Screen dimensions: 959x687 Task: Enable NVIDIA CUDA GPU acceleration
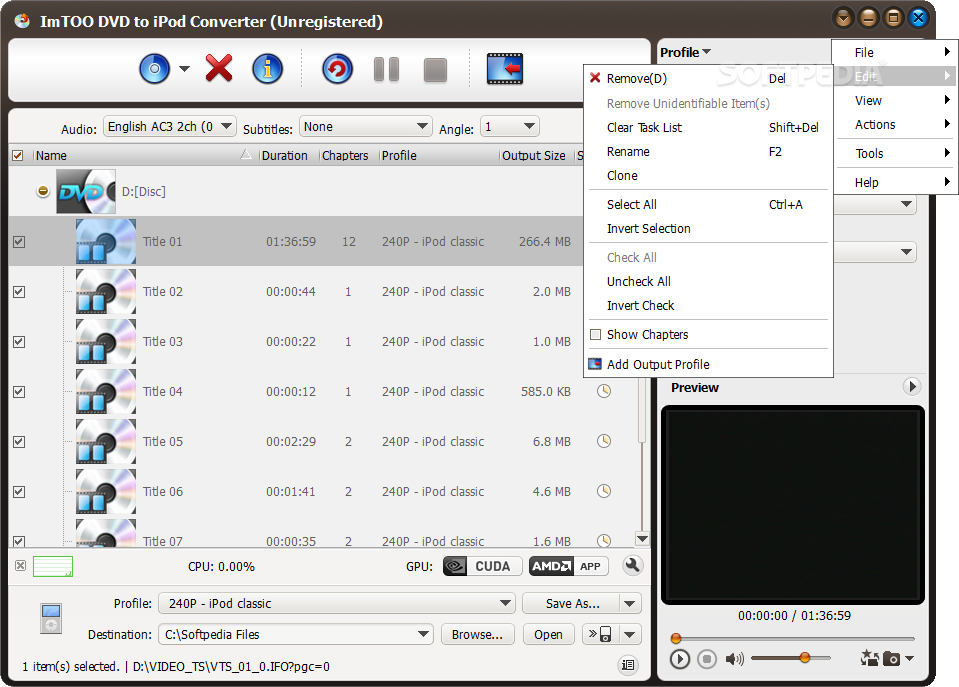tap(482, 566)
